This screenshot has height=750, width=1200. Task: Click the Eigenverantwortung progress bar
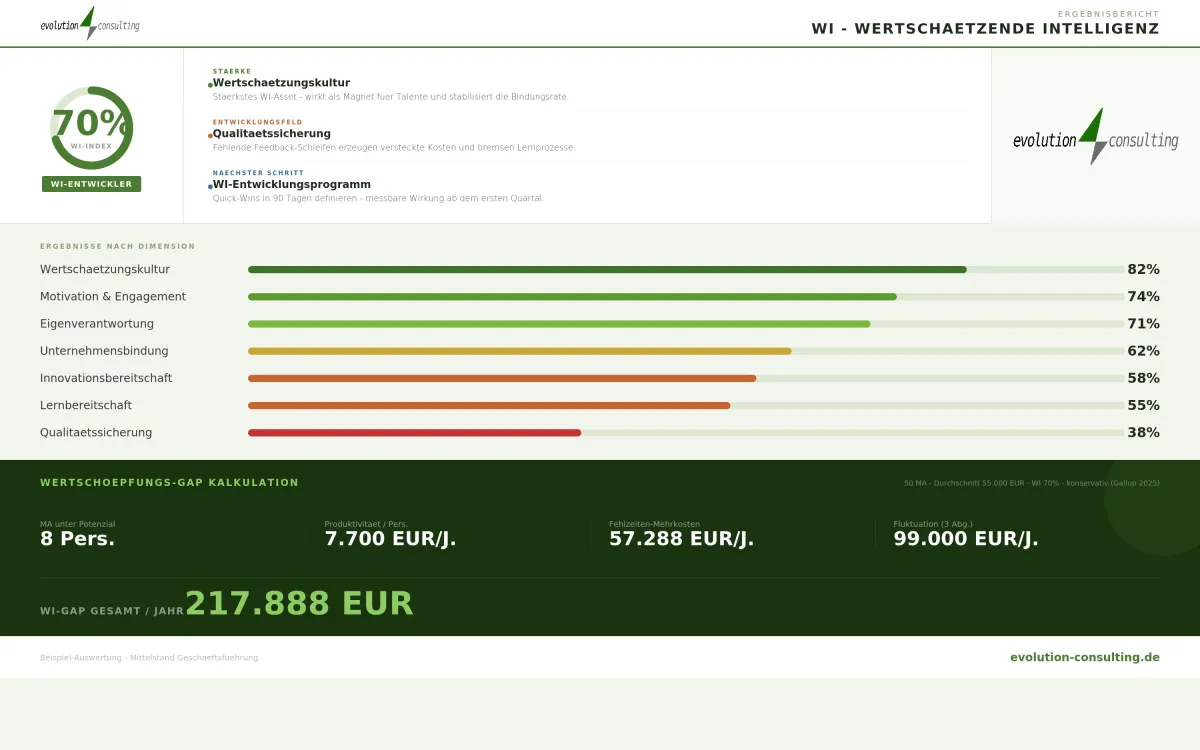point(686,324)
